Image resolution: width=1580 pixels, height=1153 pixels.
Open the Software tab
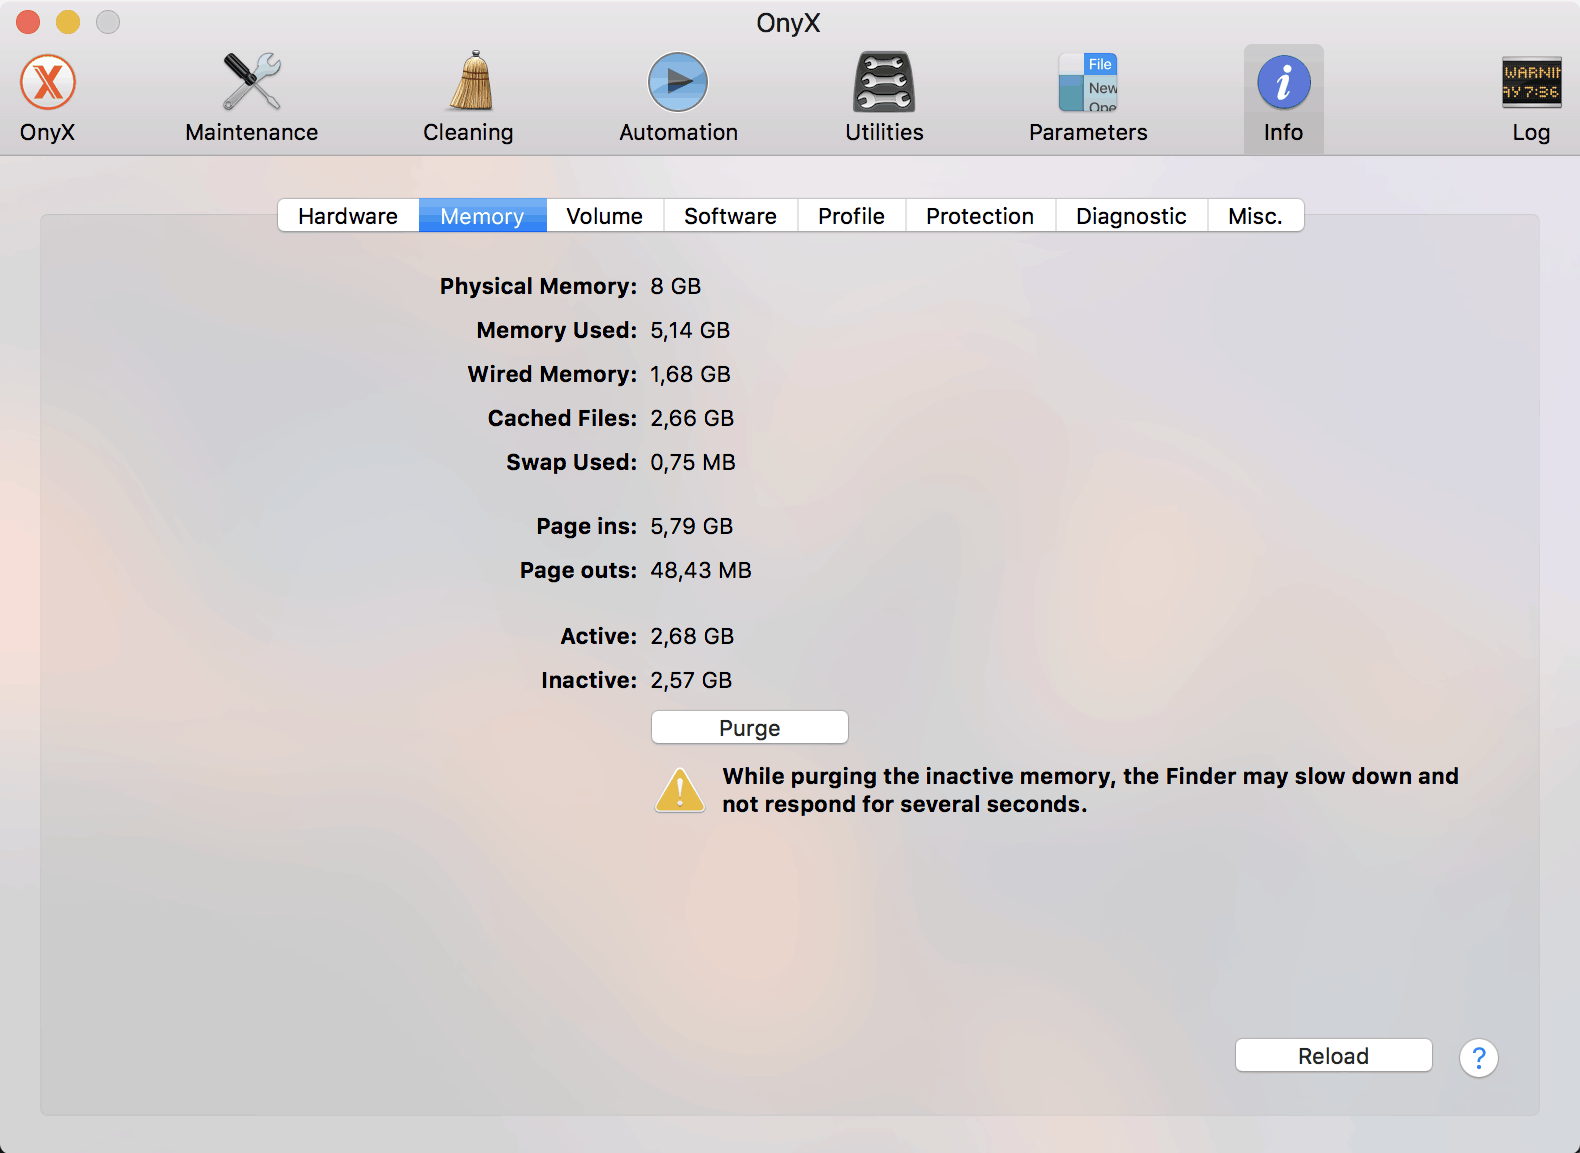[x=730, y=216]
